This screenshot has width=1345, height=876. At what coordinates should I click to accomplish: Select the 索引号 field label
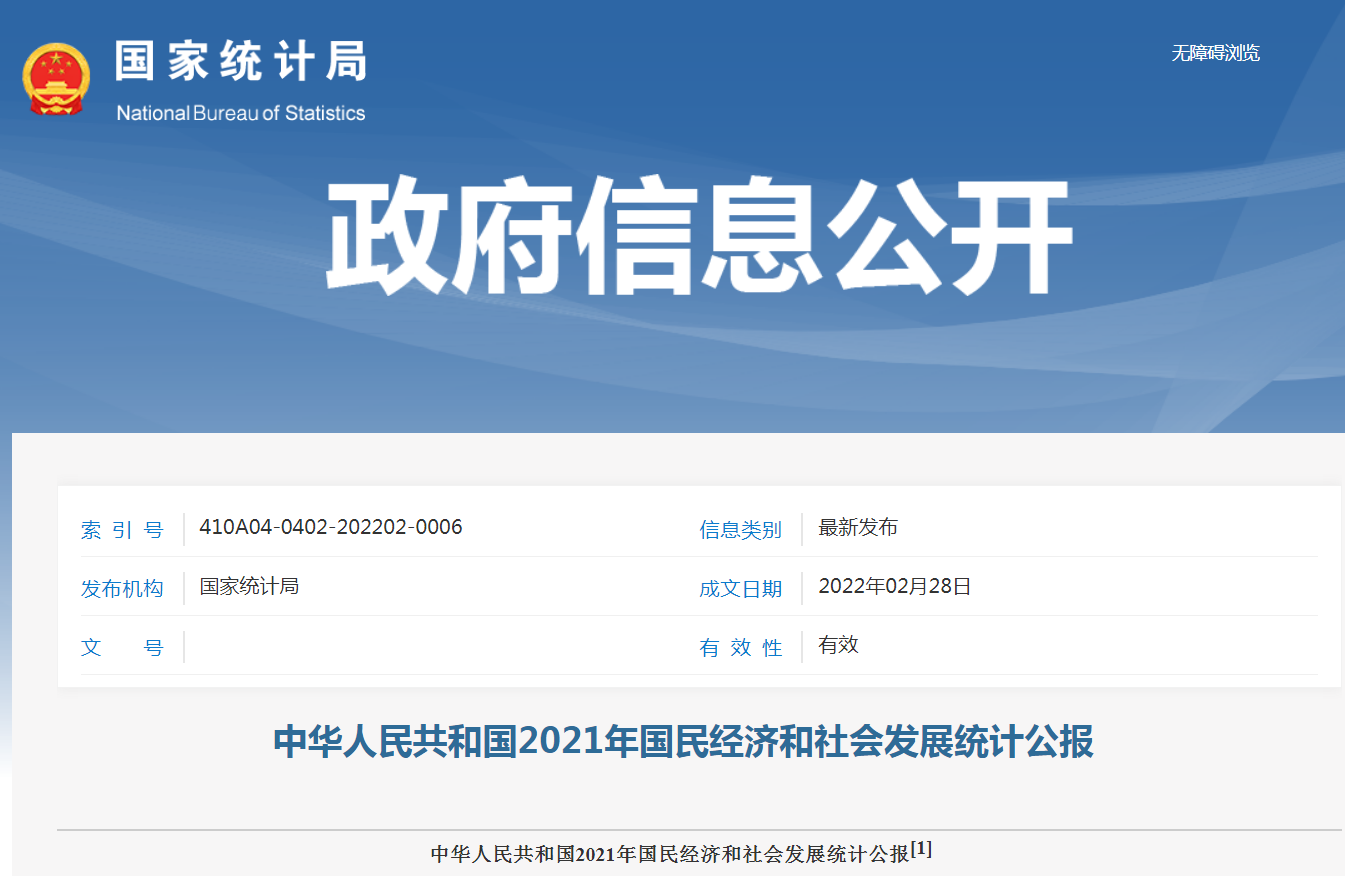click(x=124, y=529)
